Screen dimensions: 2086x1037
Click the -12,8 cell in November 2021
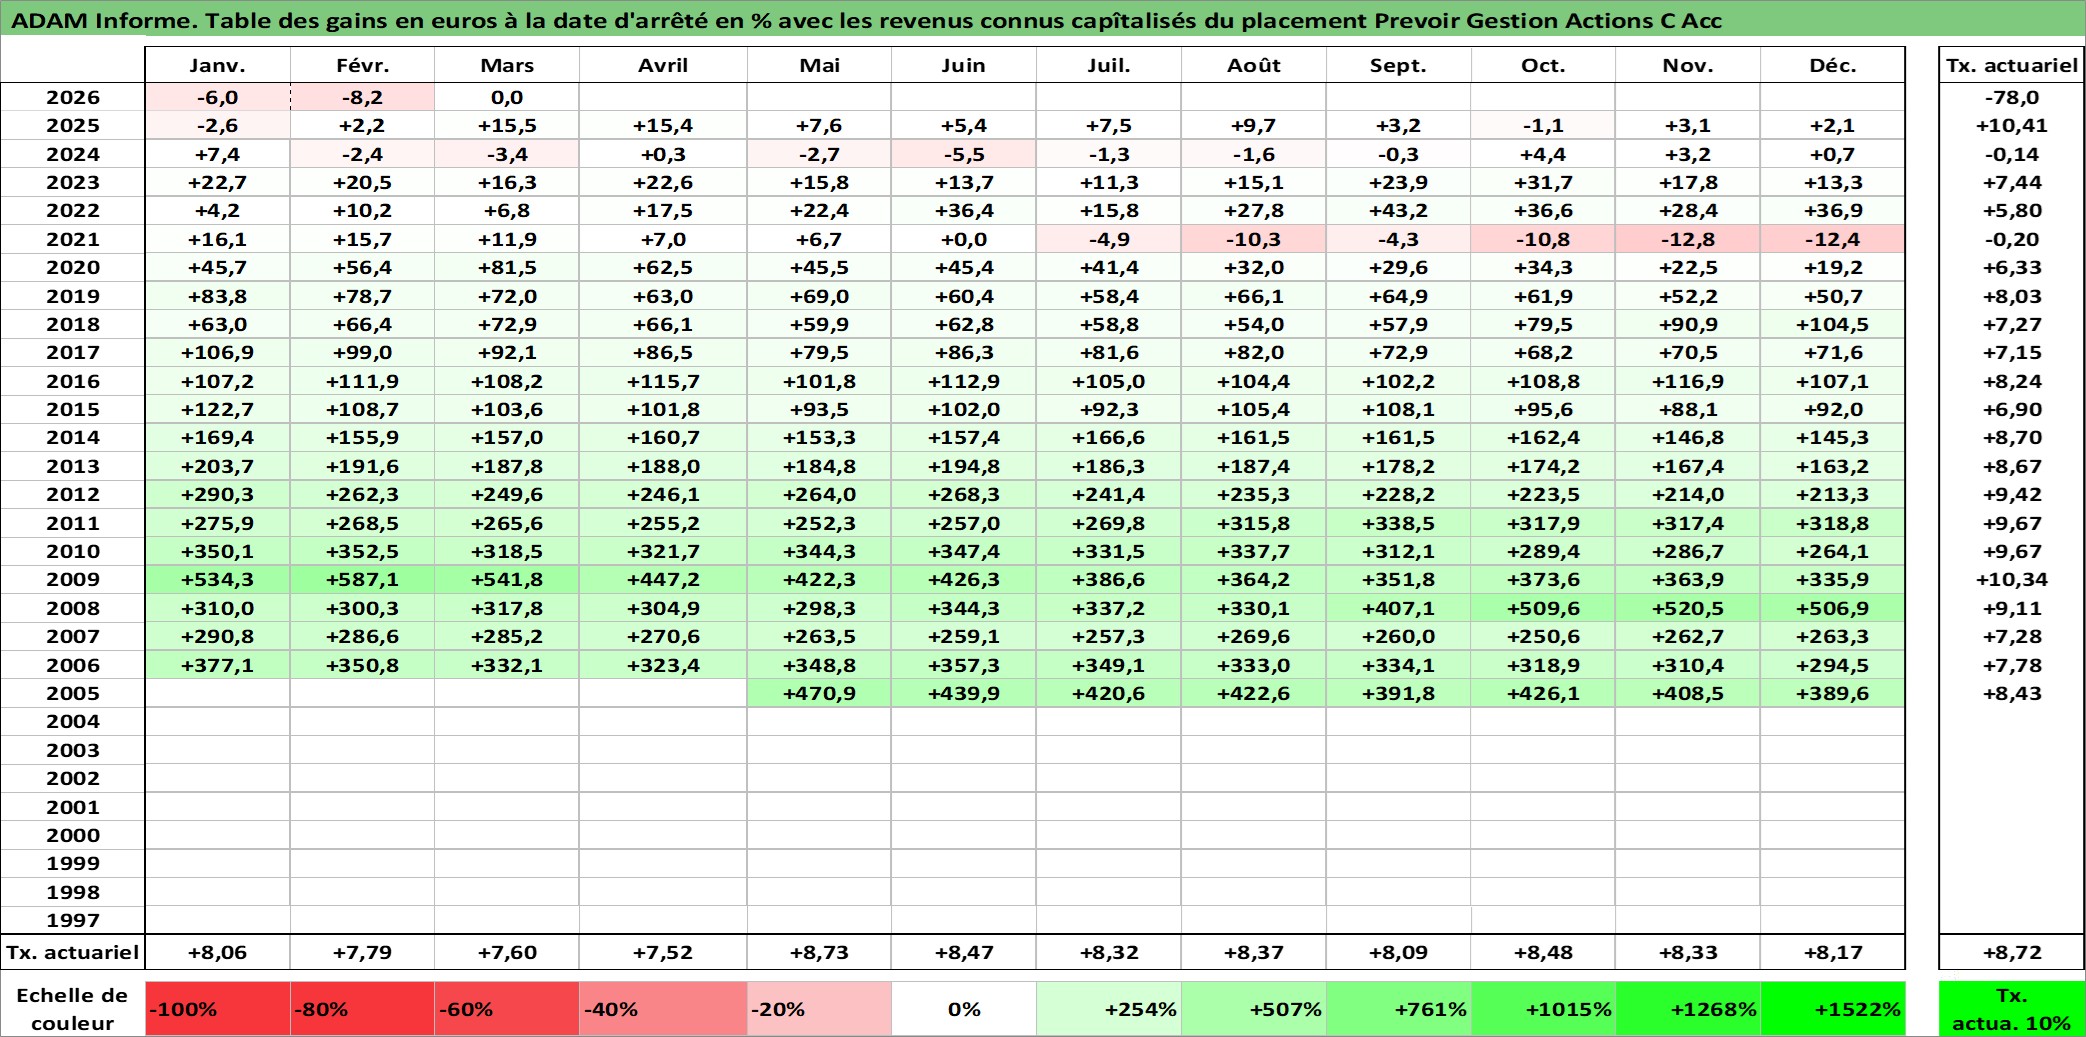1688,239
